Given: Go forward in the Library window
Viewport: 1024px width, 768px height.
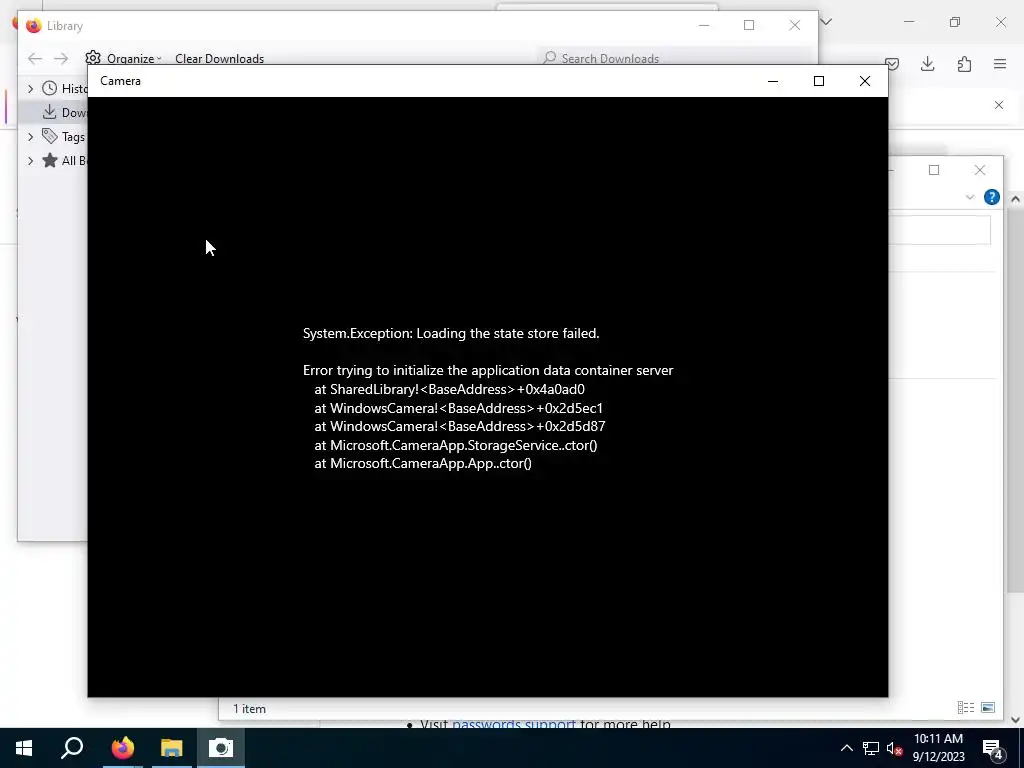Looking at the screenshot, I should click(x=61, y=59).
